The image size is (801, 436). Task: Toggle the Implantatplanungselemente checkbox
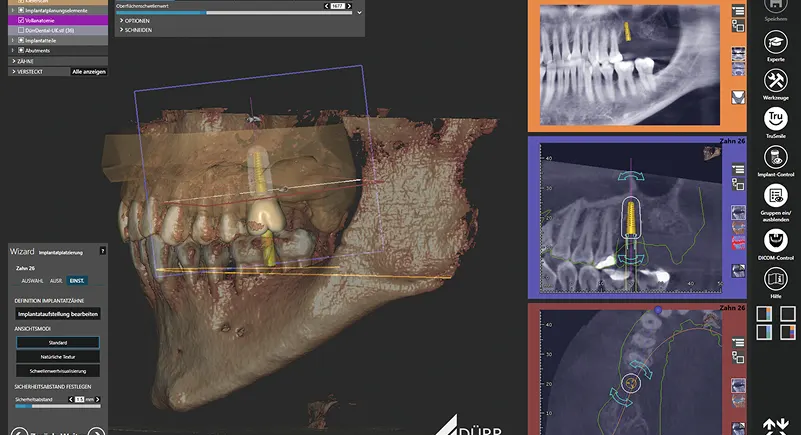pyautogui.click(x=21, y=10)
